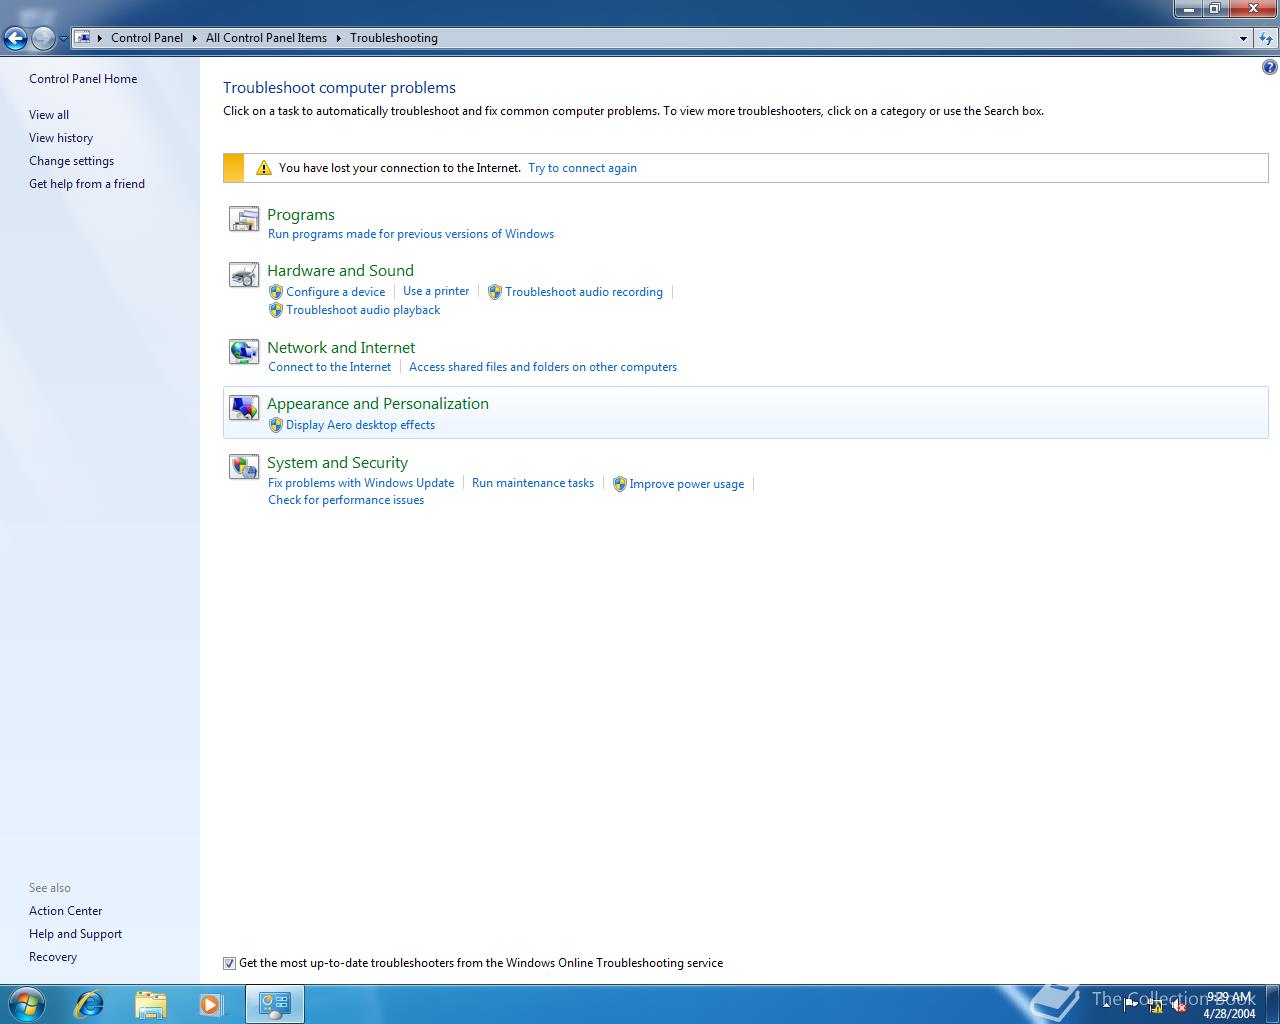1280x1024 pixels.
Task: Open the Hardware and Sound heading
Action: (x=340, y=270)
